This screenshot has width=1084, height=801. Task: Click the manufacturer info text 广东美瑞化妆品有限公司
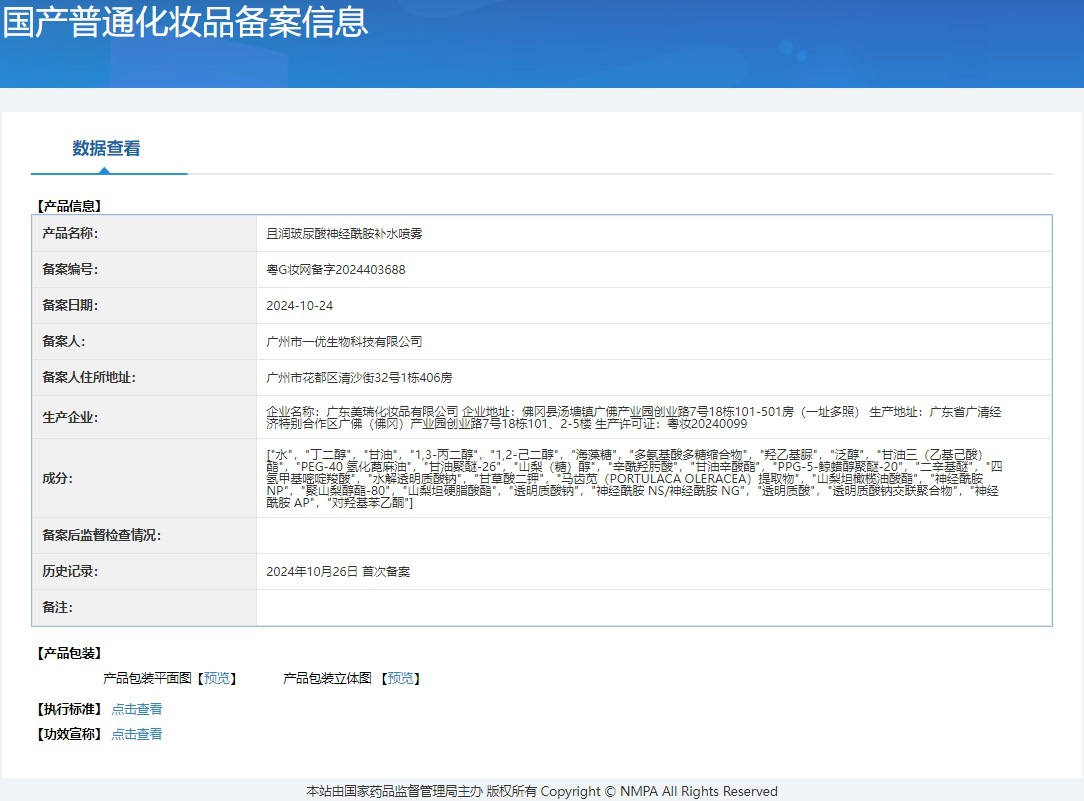(x=392, y=412)
